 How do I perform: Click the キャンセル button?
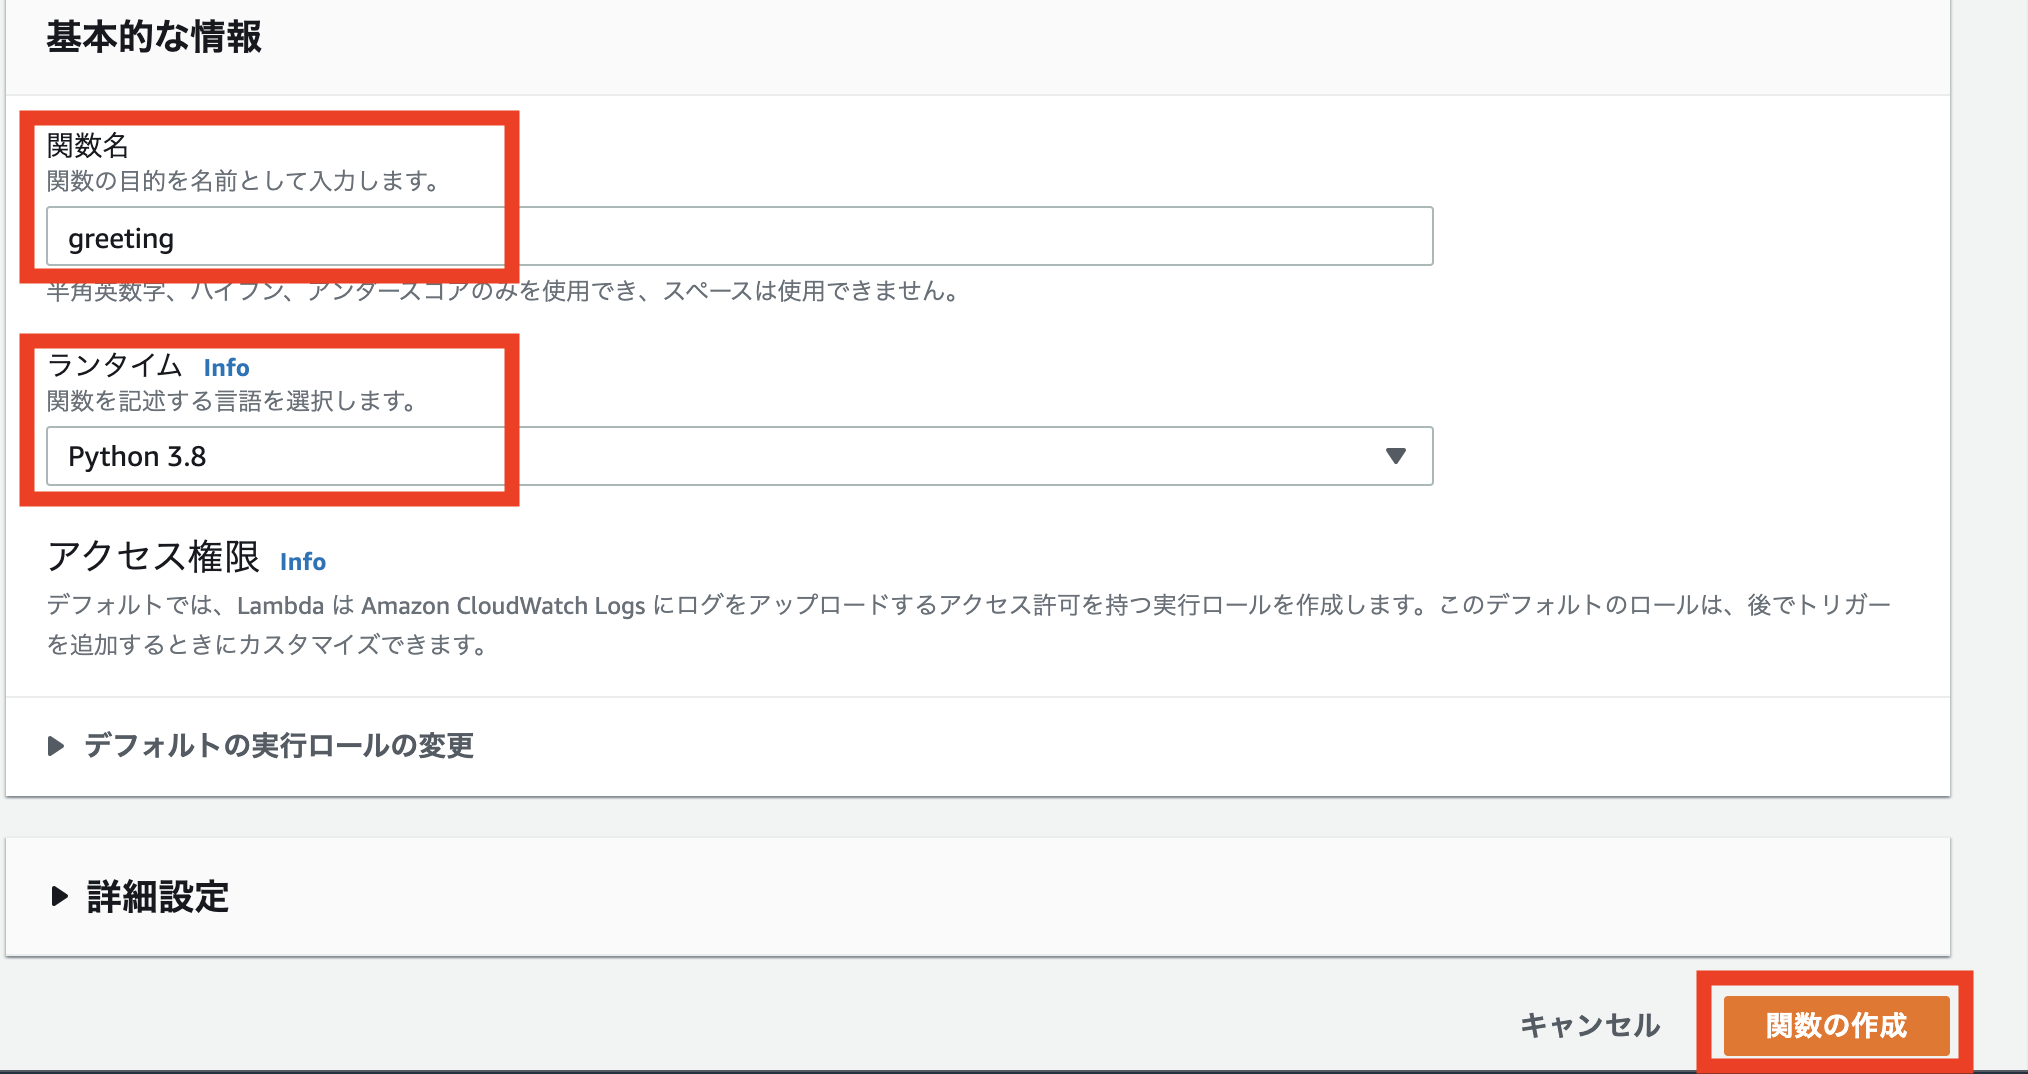click(1590, 1025)
